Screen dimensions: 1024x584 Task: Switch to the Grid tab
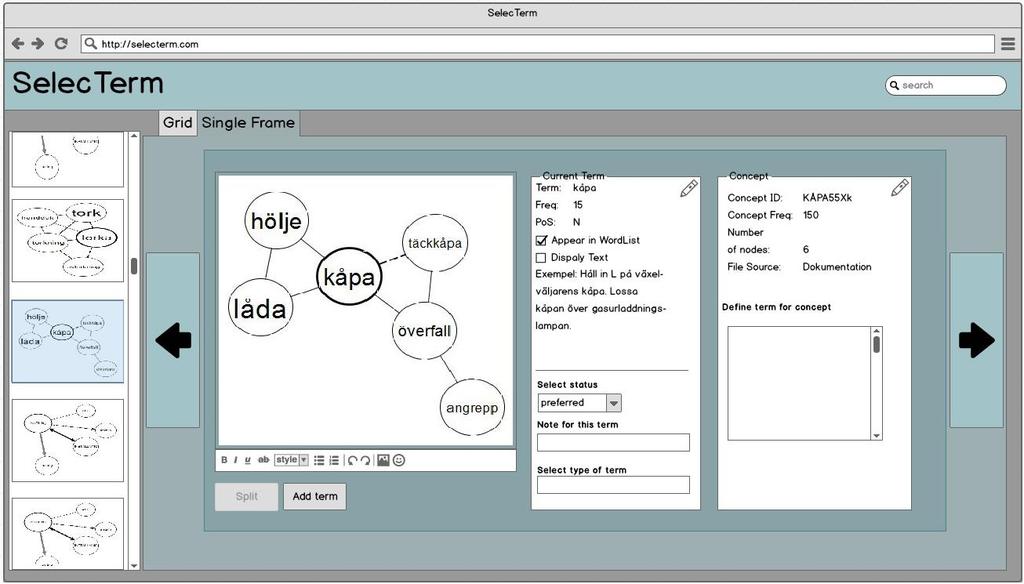[x=178, y=122]
